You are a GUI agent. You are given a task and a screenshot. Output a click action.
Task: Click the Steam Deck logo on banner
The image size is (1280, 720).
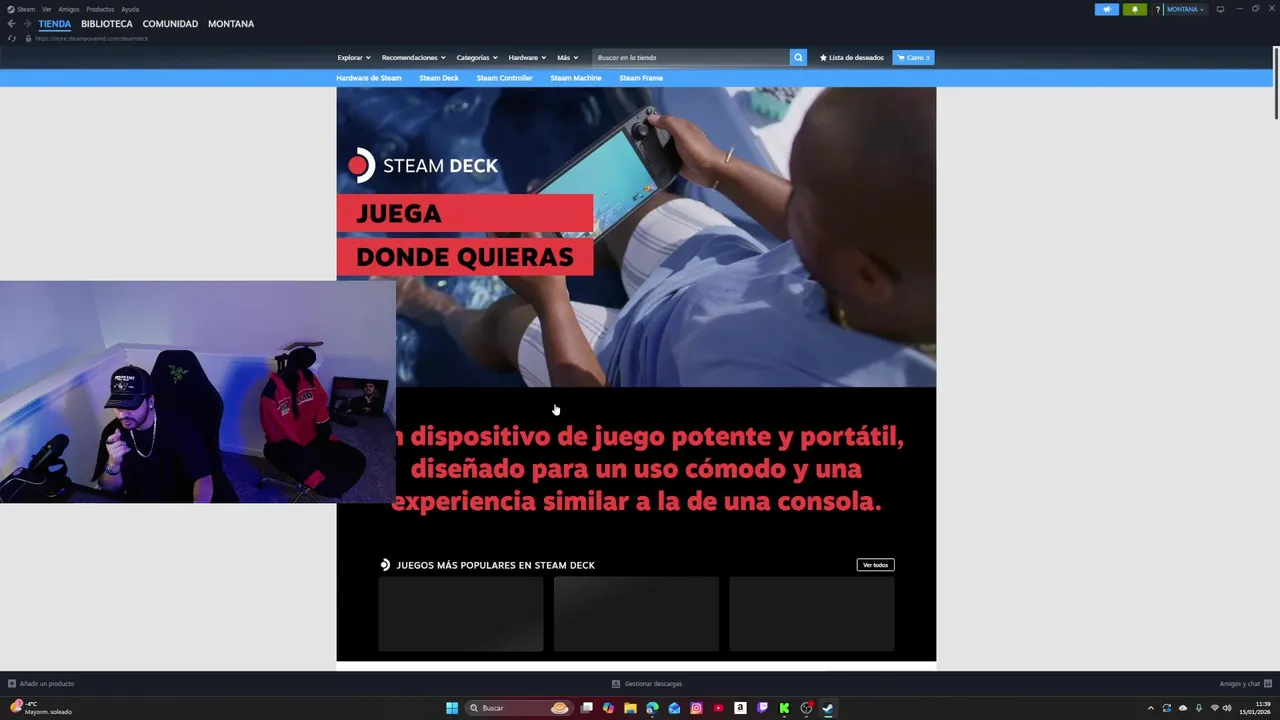pos(423,166)
